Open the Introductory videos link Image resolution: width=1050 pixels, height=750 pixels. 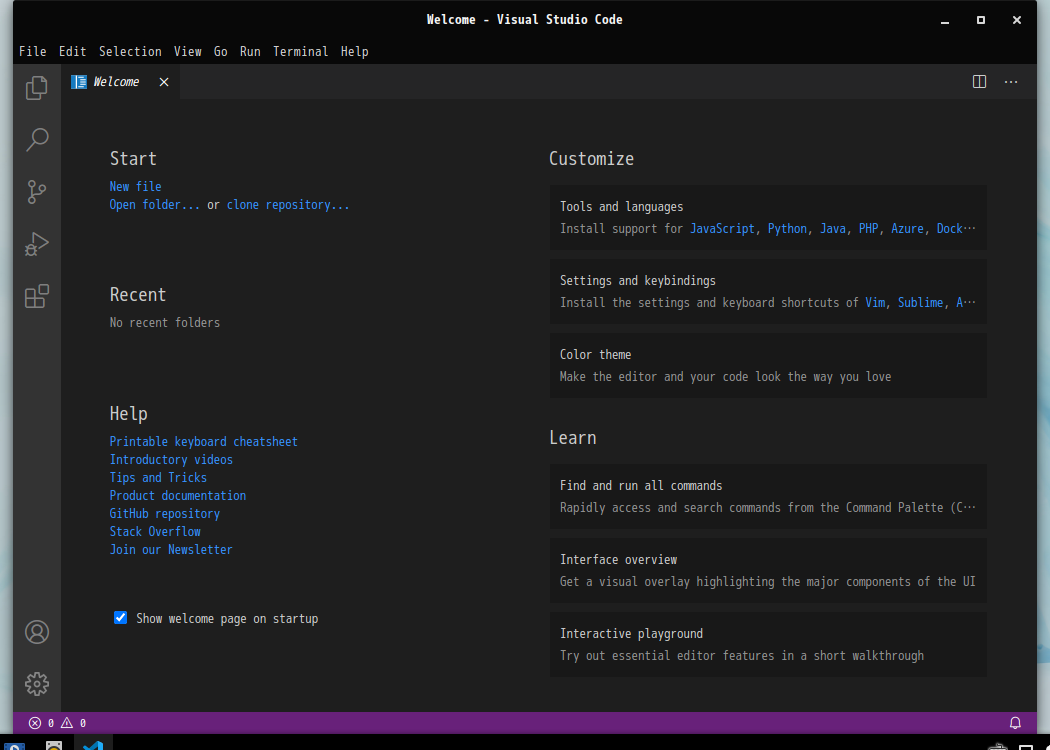[x=171, y=459]
